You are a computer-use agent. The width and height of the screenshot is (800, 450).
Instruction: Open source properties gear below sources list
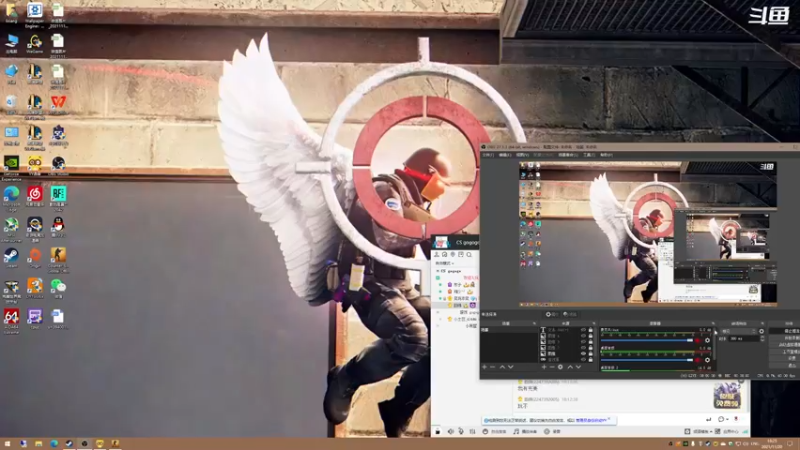[560, 367]
